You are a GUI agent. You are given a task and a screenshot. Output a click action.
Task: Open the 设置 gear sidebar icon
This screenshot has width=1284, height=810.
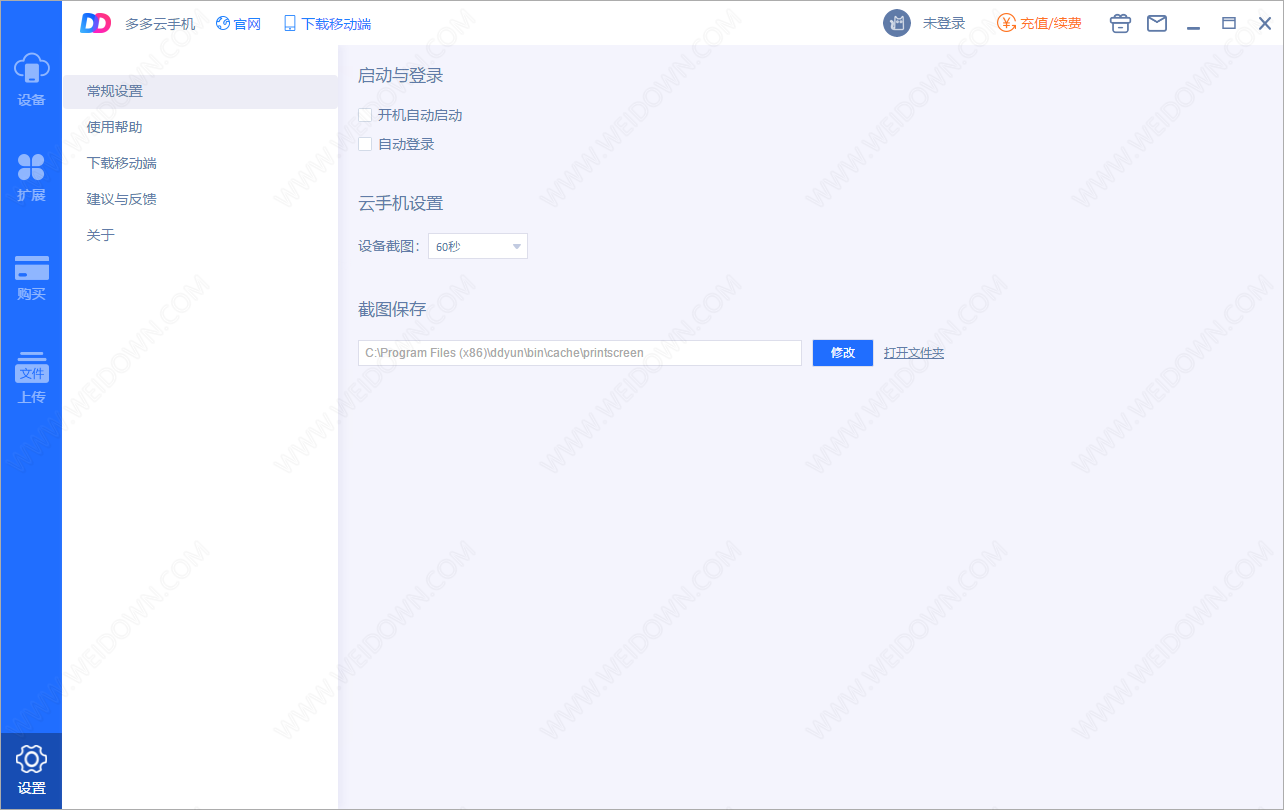point(31,770)
